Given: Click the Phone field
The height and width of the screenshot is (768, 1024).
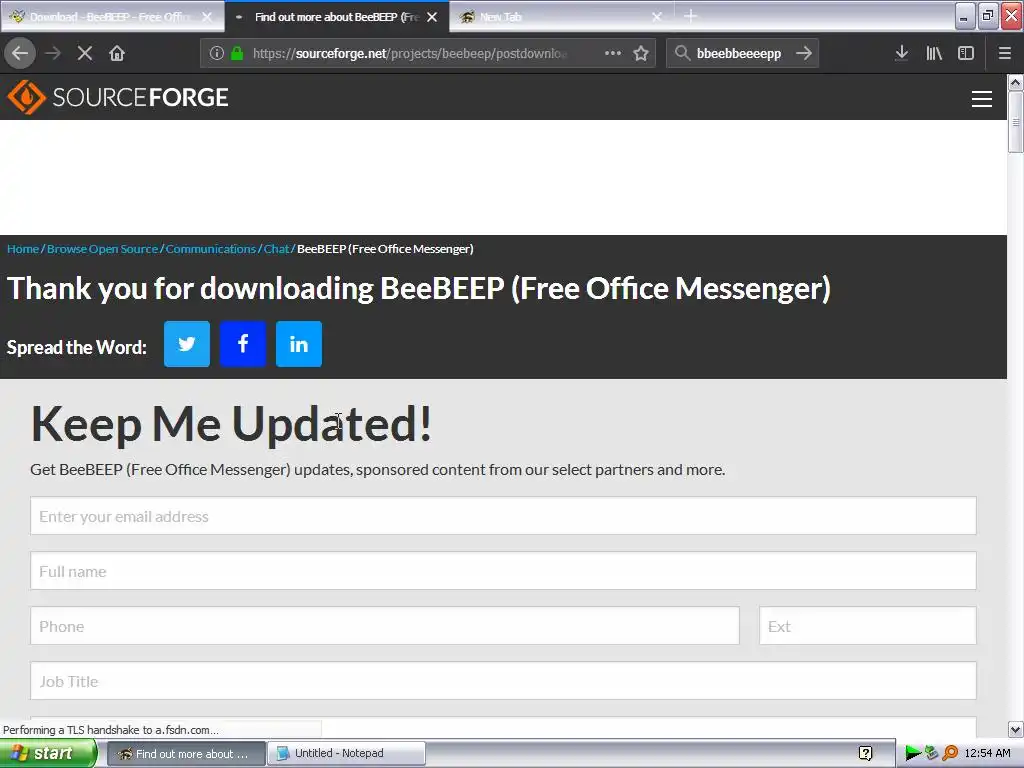Looking at the screenshot, I should tap(385, 626).
